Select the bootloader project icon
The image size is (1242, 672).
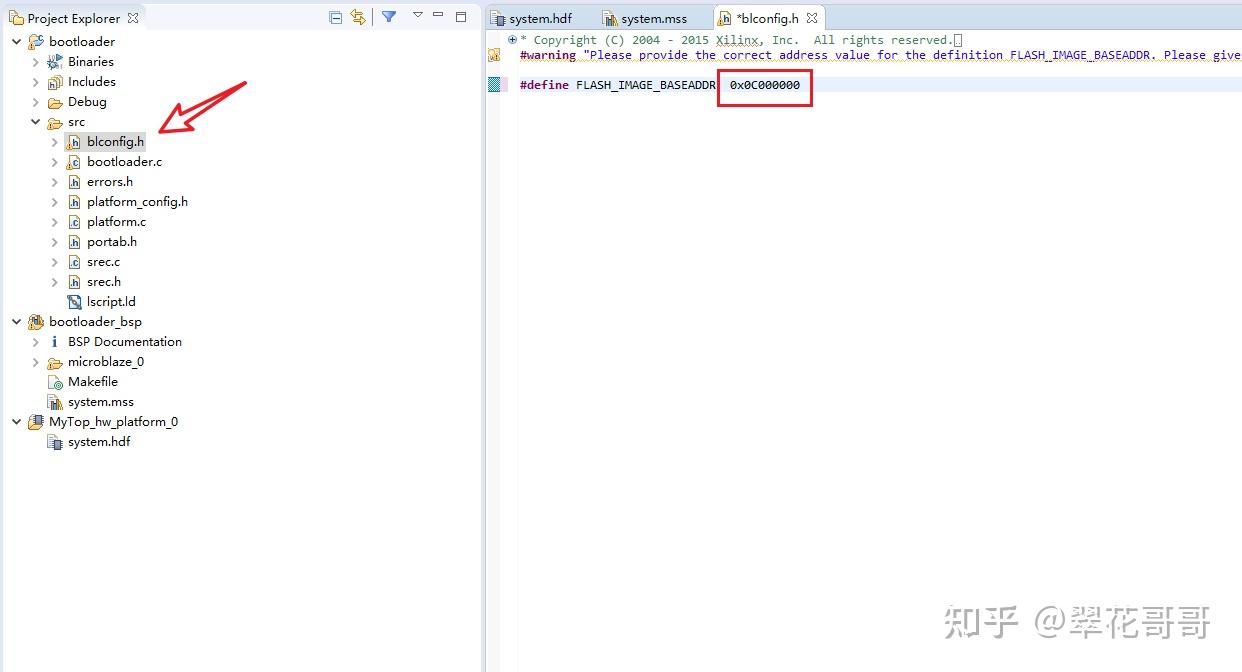pyautogui.click(x=36, y=42)
